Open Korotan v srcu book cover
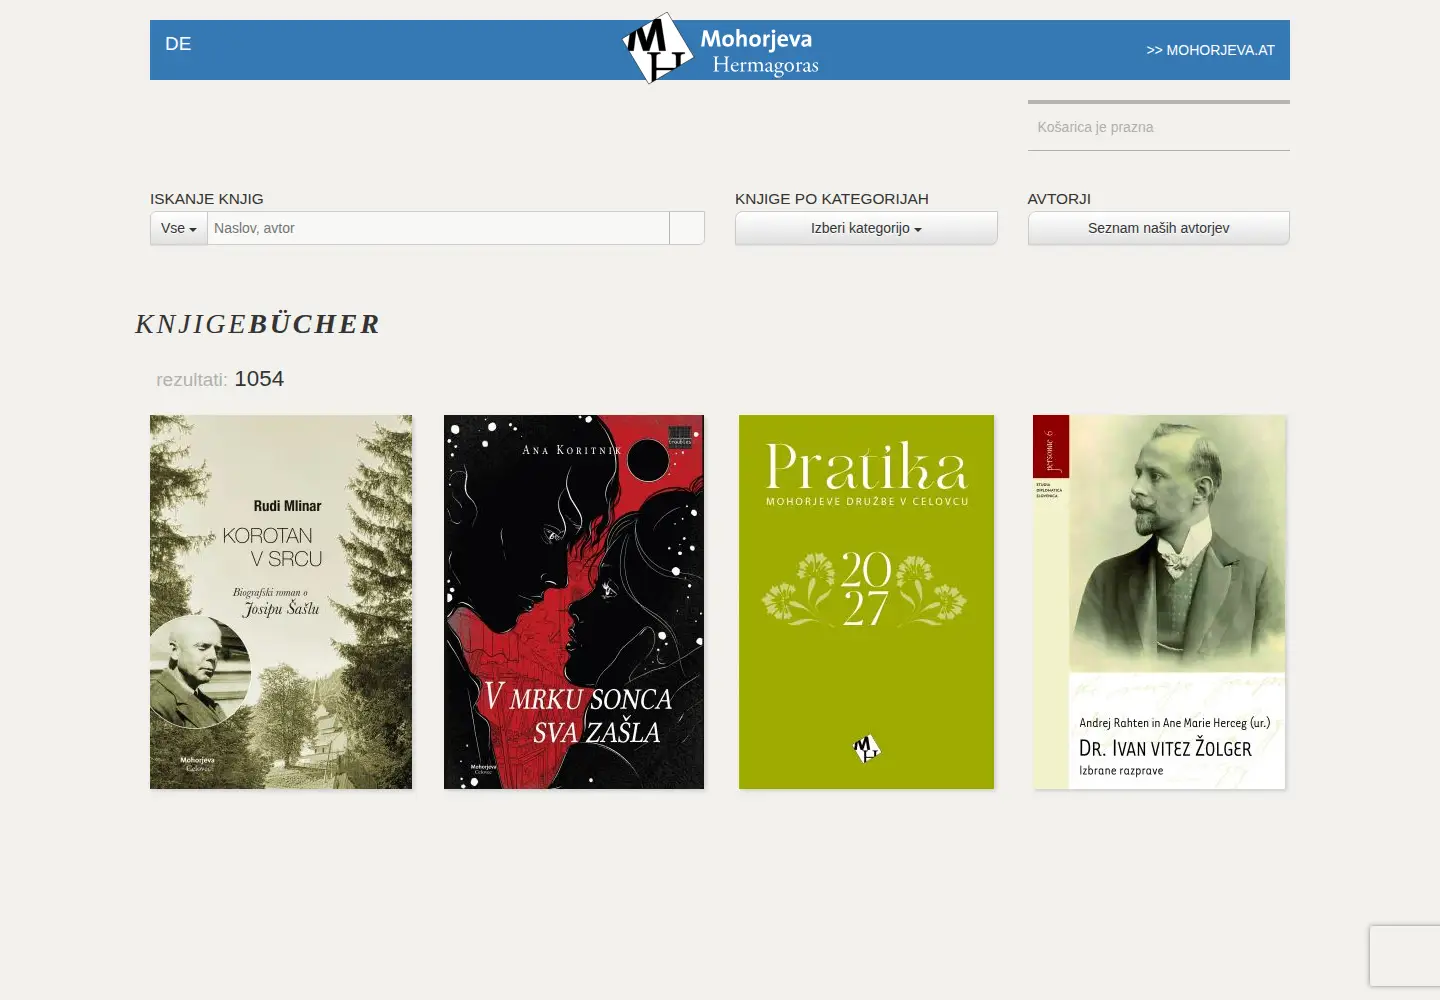 pos(281,602)
